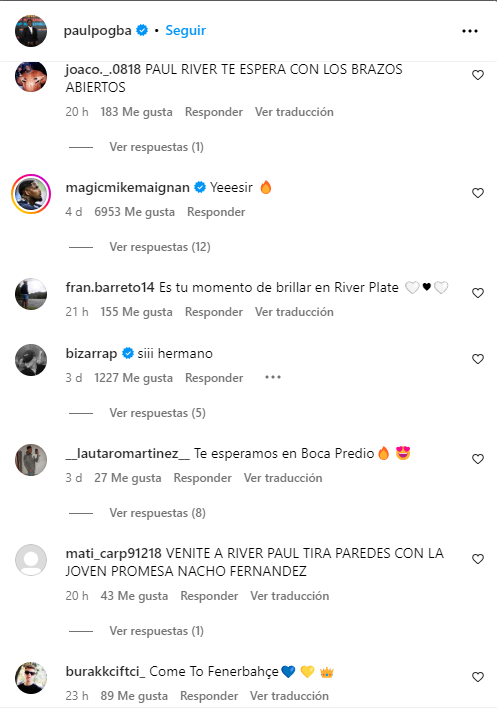Screen dimensions: 497x710
Task: Expand Ver respuestas (12) under magicmikemaignan
Action: pos(160,247)
